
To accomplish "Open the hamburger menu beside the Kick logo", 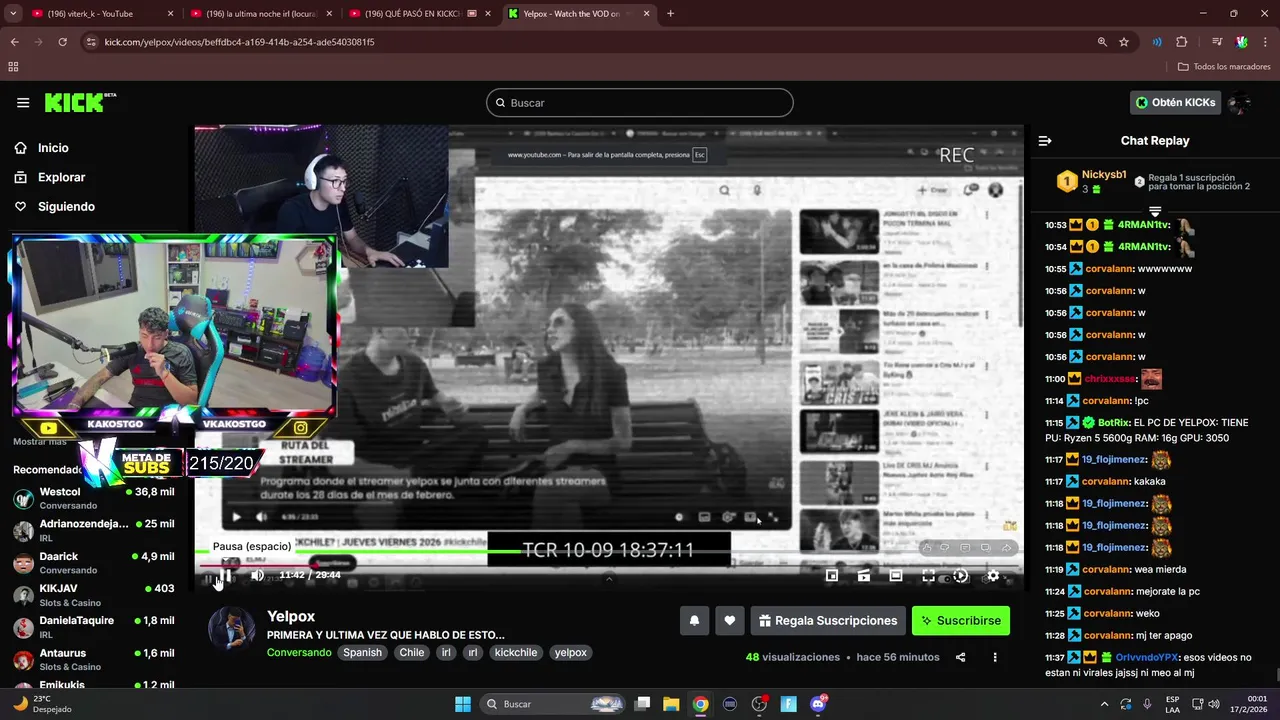I will pos(22,102).
